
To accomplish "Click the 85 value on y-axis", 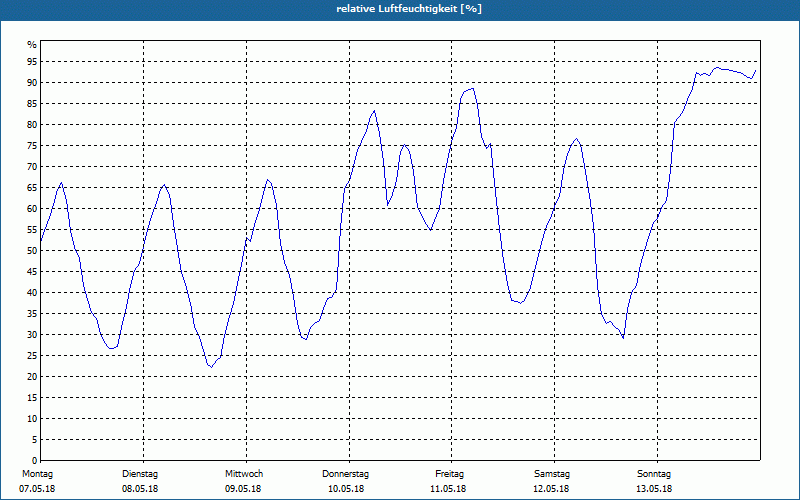I will pyautogui.click(x=32, y=104).
